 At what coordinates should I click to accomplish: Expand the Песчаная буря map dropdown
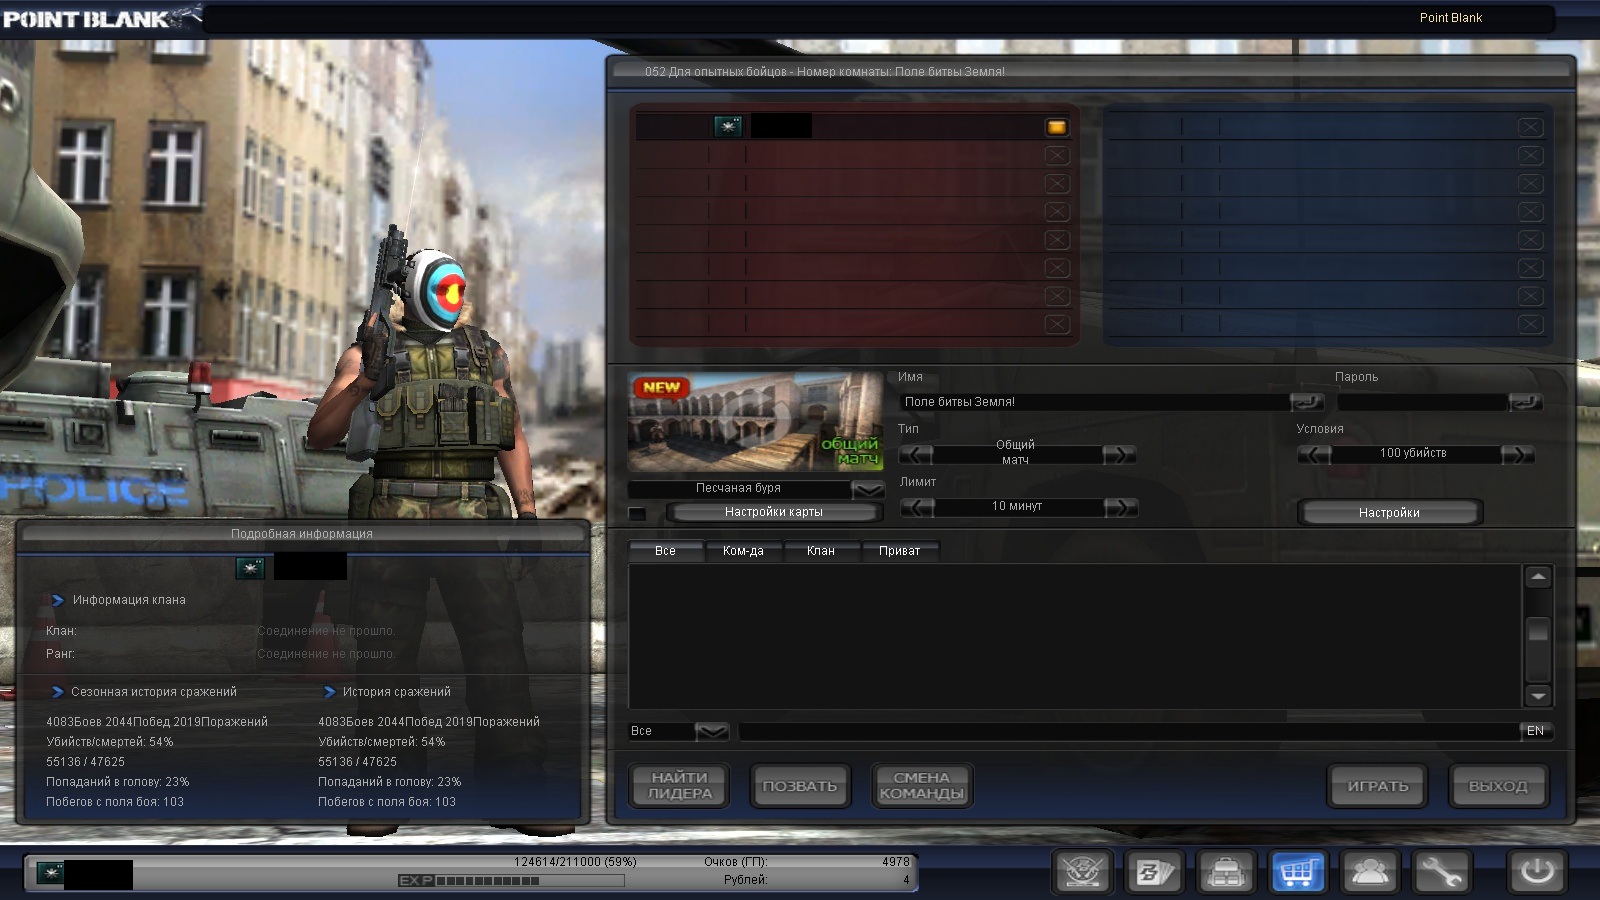867,489
